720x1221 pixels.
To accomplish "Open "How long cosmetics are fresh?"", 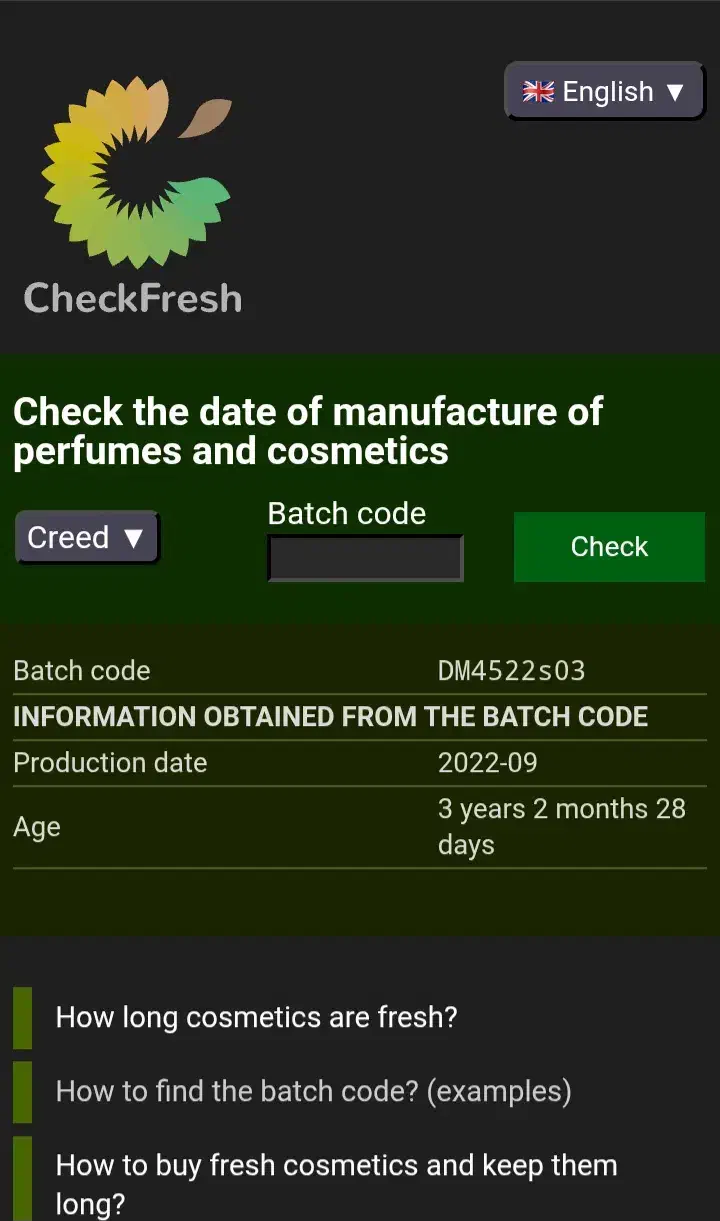I will coord(256,1018).
